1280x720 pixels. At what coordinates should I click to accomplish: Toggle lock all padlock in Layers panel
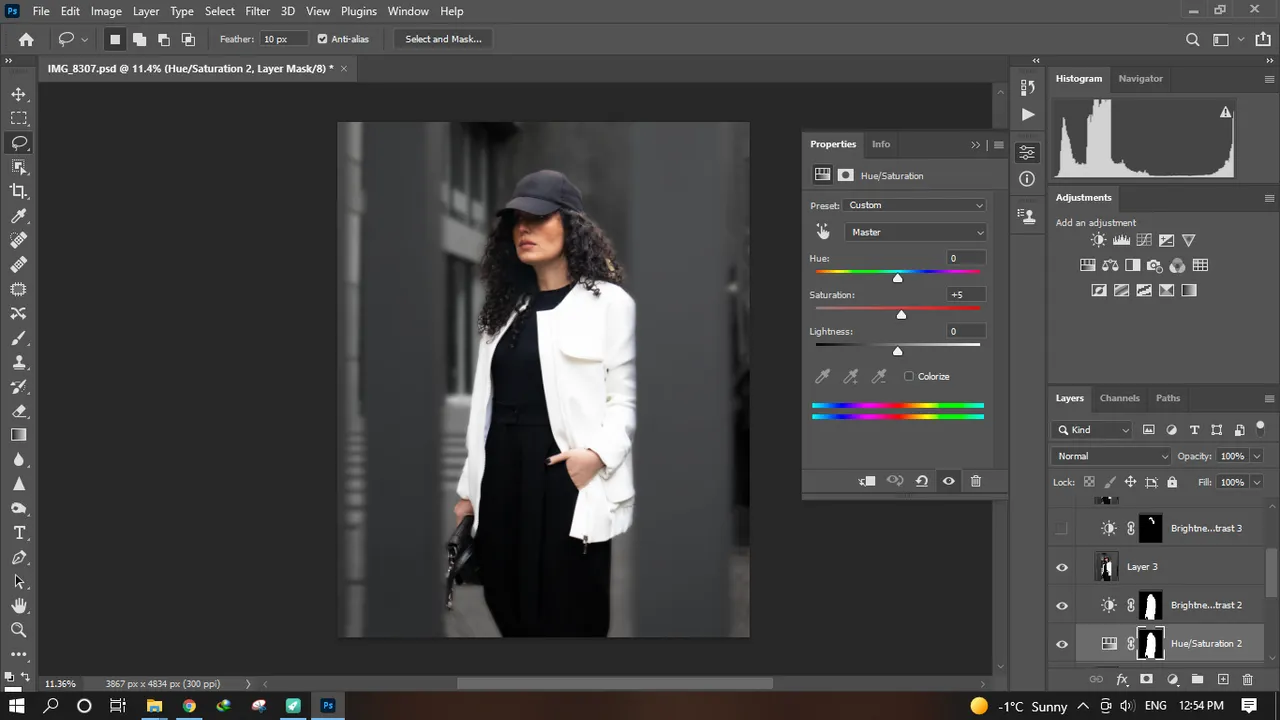(x=1172, y=482)
